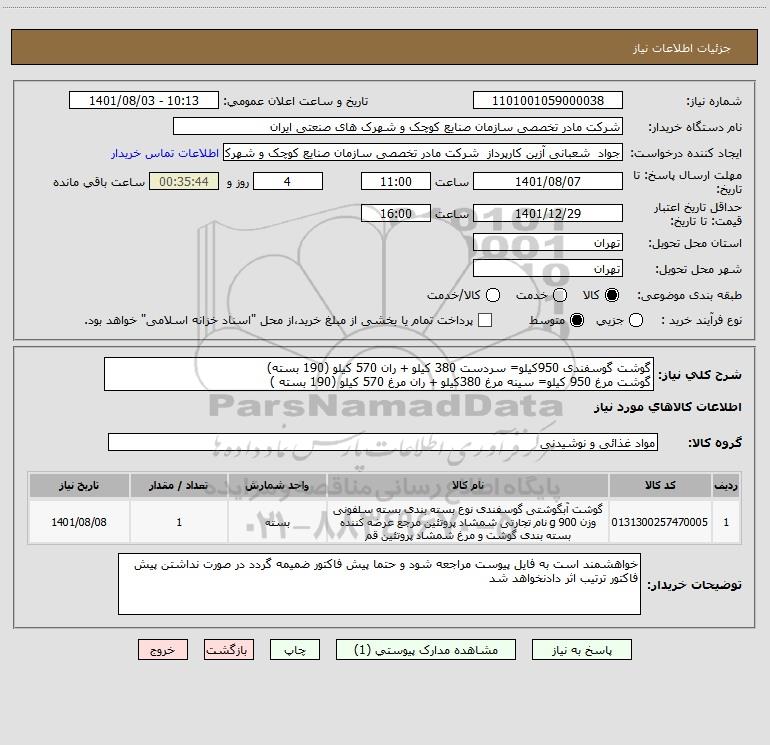Click the شرح کلی نیاز description box
Image resolution: width=770 pixels, height=745 pixels.
[x=379, y=374]
